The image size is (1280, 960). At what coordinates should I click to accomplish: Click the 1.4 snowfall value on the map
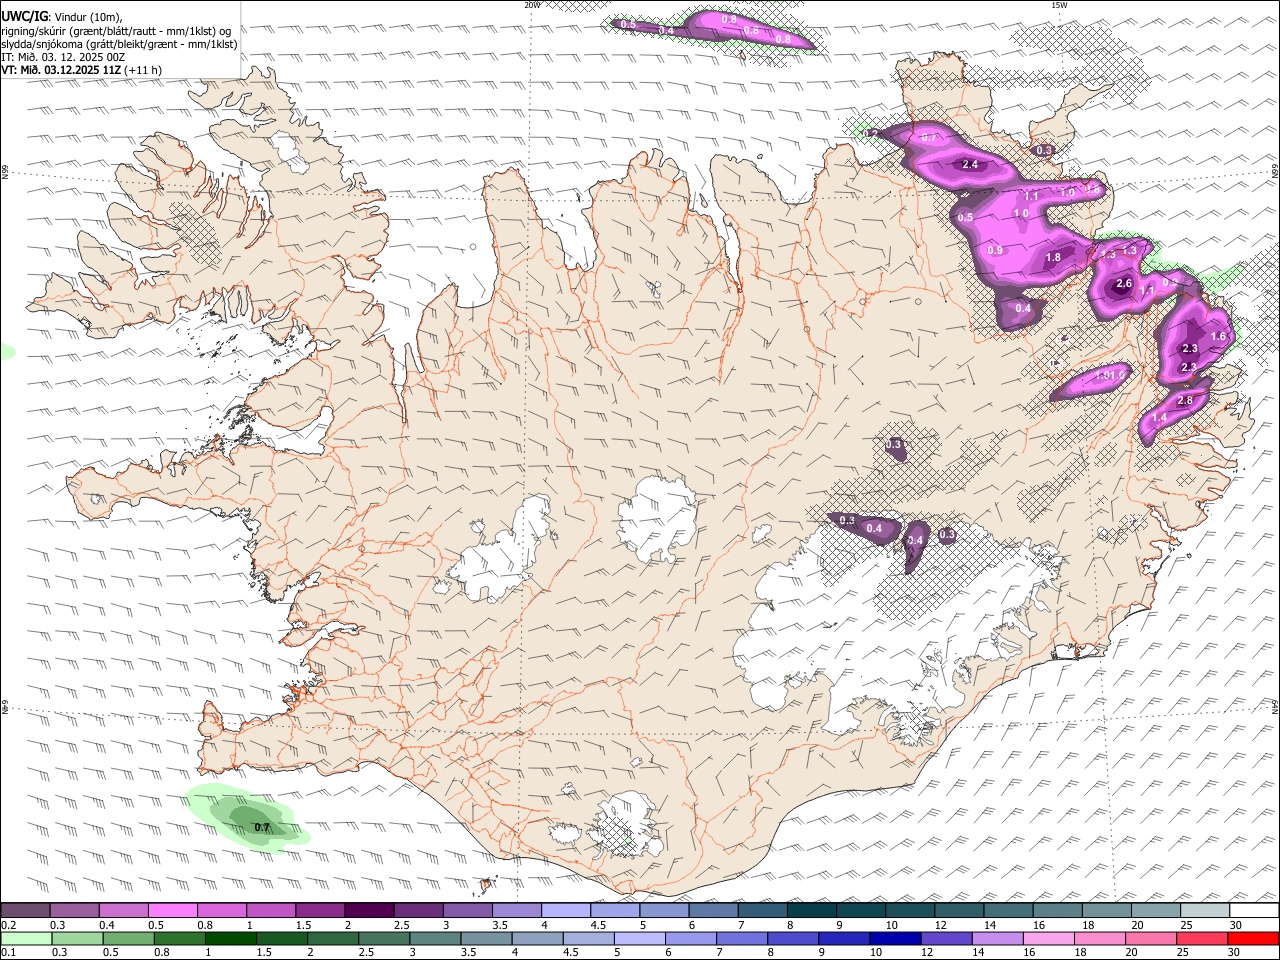coord(1160,418)
